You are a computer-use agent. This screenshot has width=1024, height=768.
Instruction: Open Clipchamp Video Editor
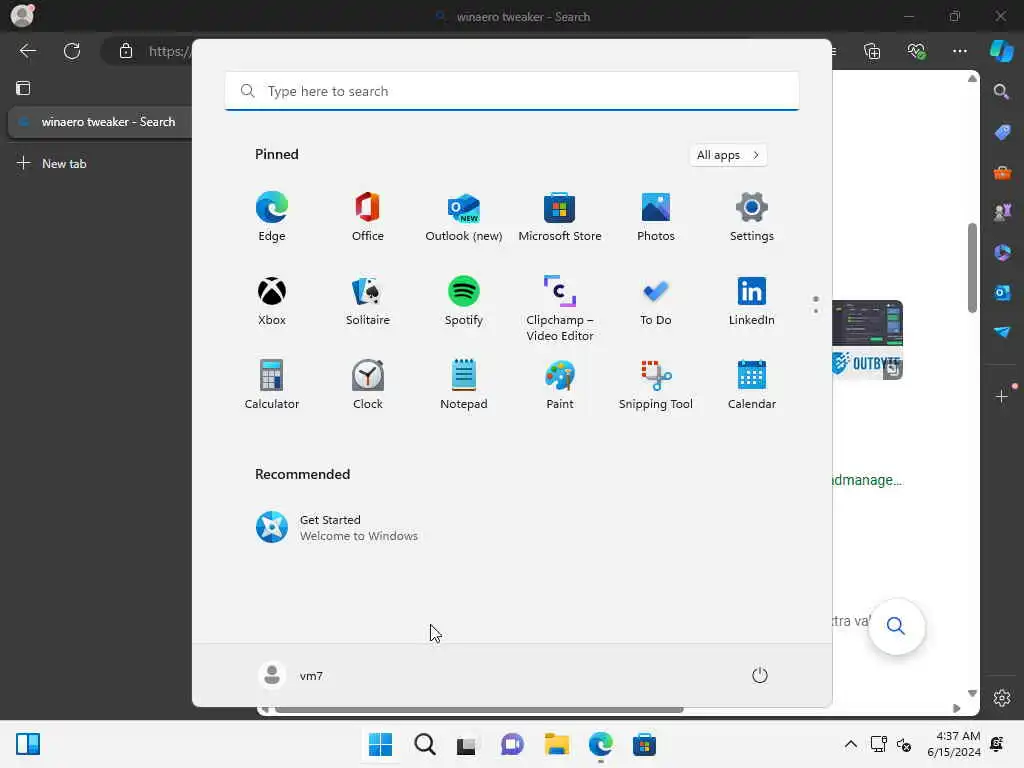click(560, 308)
